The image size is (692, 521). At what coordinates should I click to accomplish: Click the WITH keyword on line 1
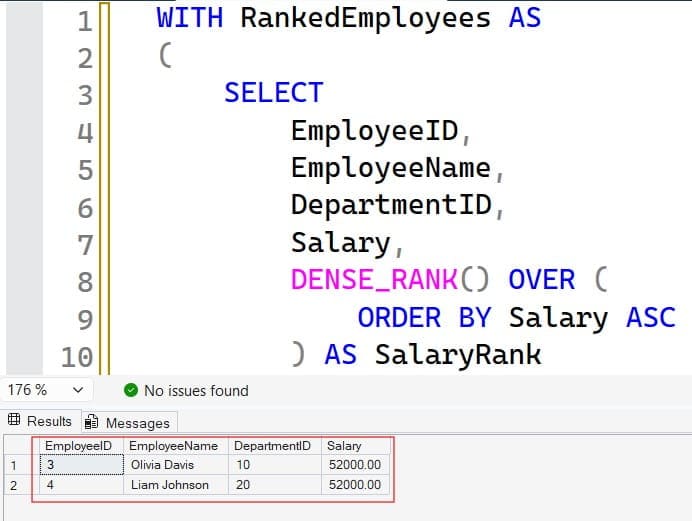tap(190, 18)
